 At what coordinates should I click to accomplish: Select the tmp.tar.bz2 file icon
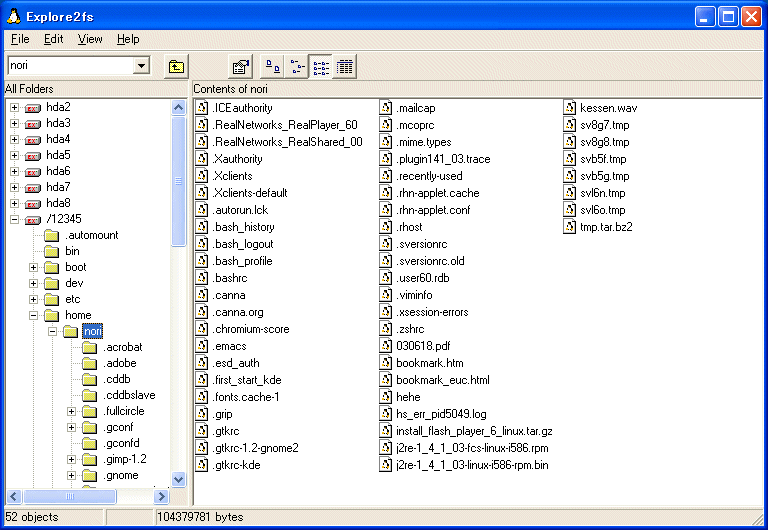click(x=570, y=227)
